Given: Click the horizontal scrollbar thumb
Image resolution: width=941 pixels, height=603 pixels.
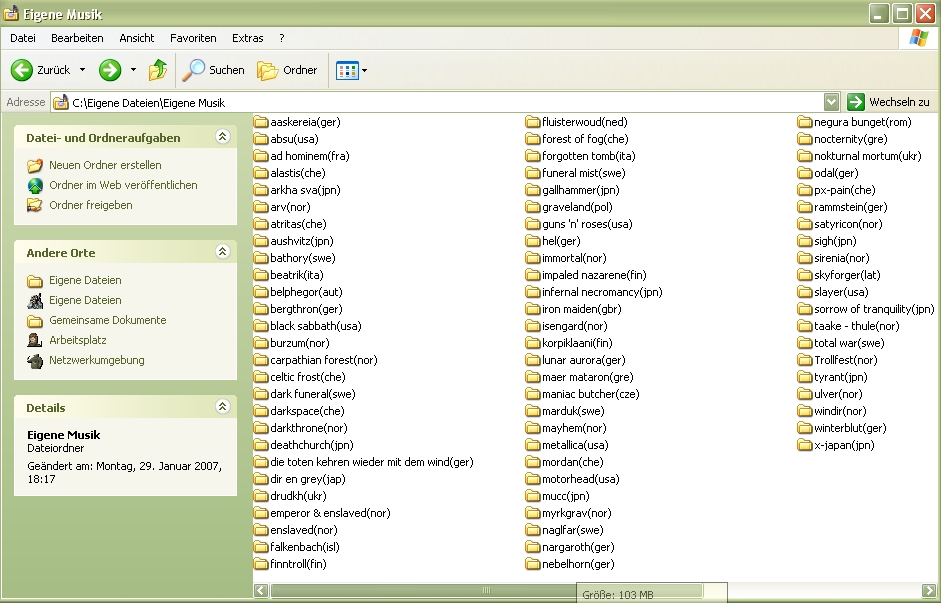Looking at the screenshot, I should coord(485,591).
